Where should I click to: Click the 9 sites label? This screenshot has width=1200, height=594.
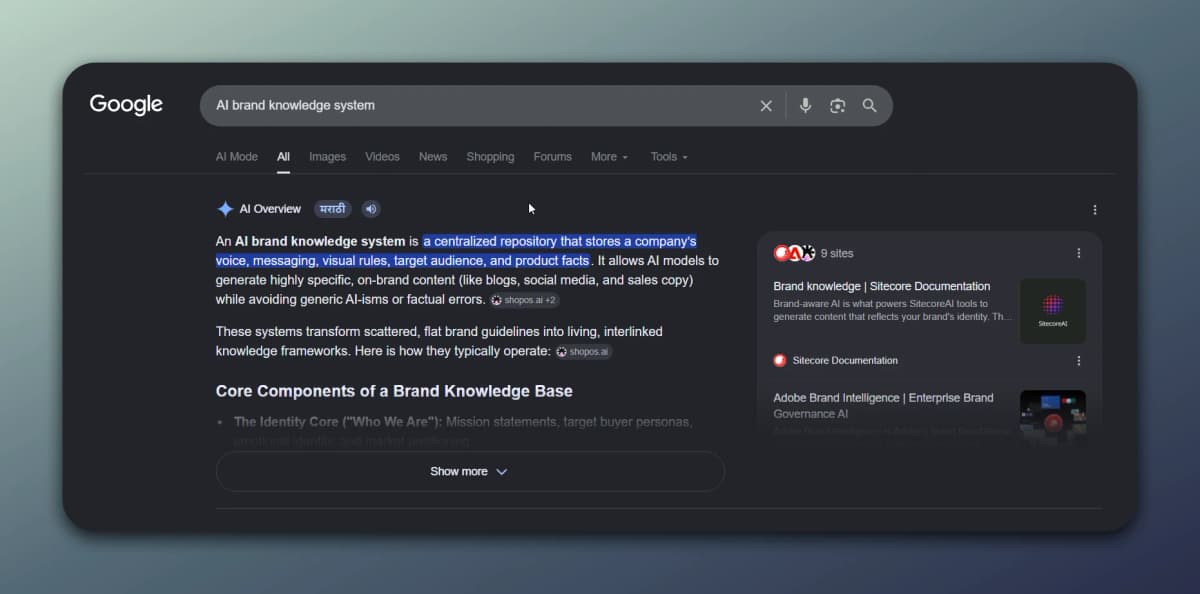(x=837, y=253)
